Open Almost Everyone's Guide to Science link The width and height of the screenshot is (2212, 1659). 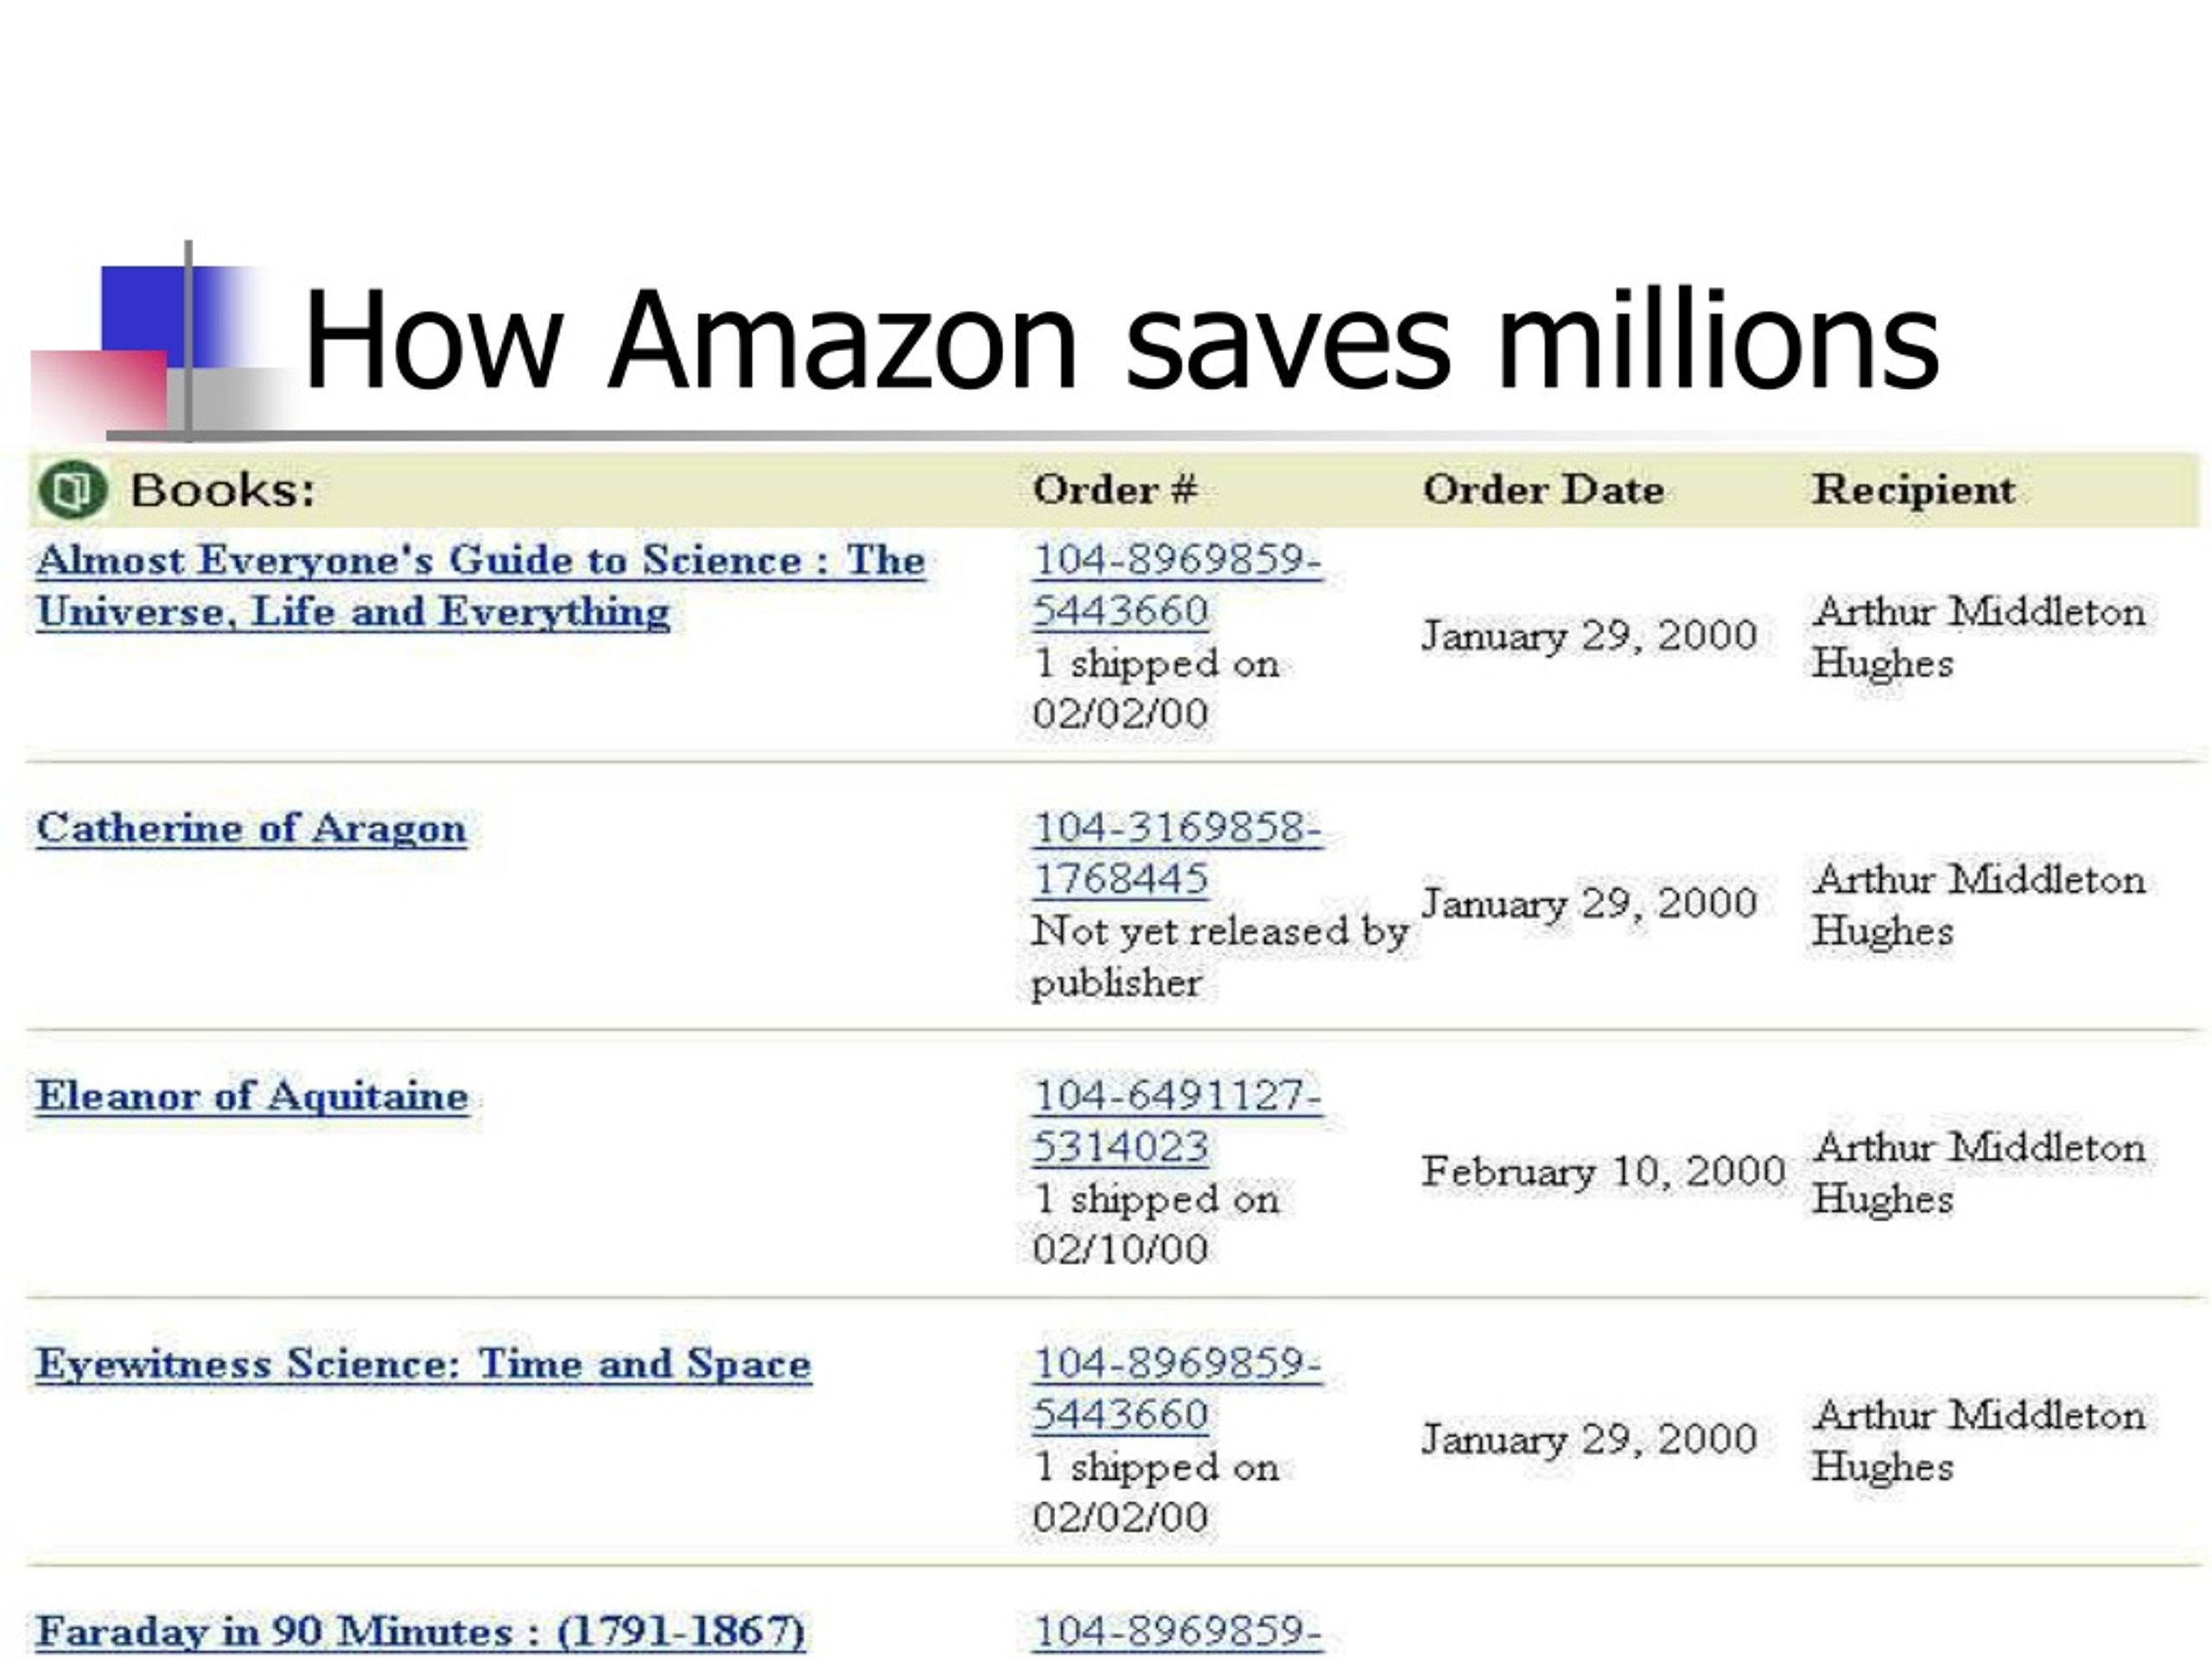481,586
